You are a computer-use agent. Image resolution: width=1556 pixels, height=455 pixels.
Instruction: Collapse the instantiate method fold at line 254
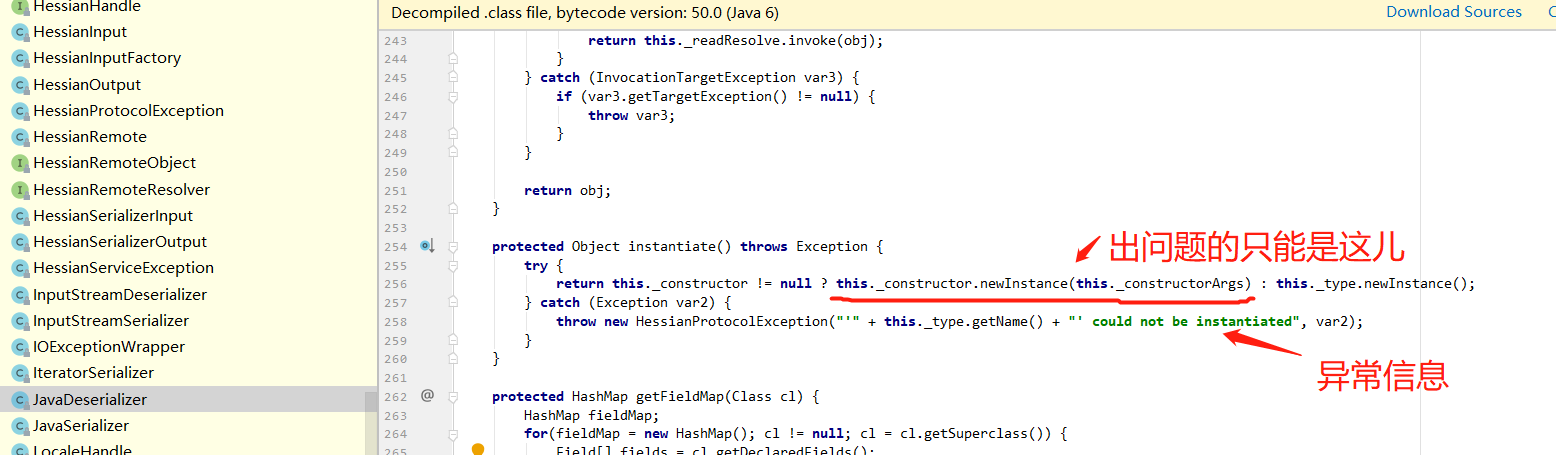[x=453, y=246]
